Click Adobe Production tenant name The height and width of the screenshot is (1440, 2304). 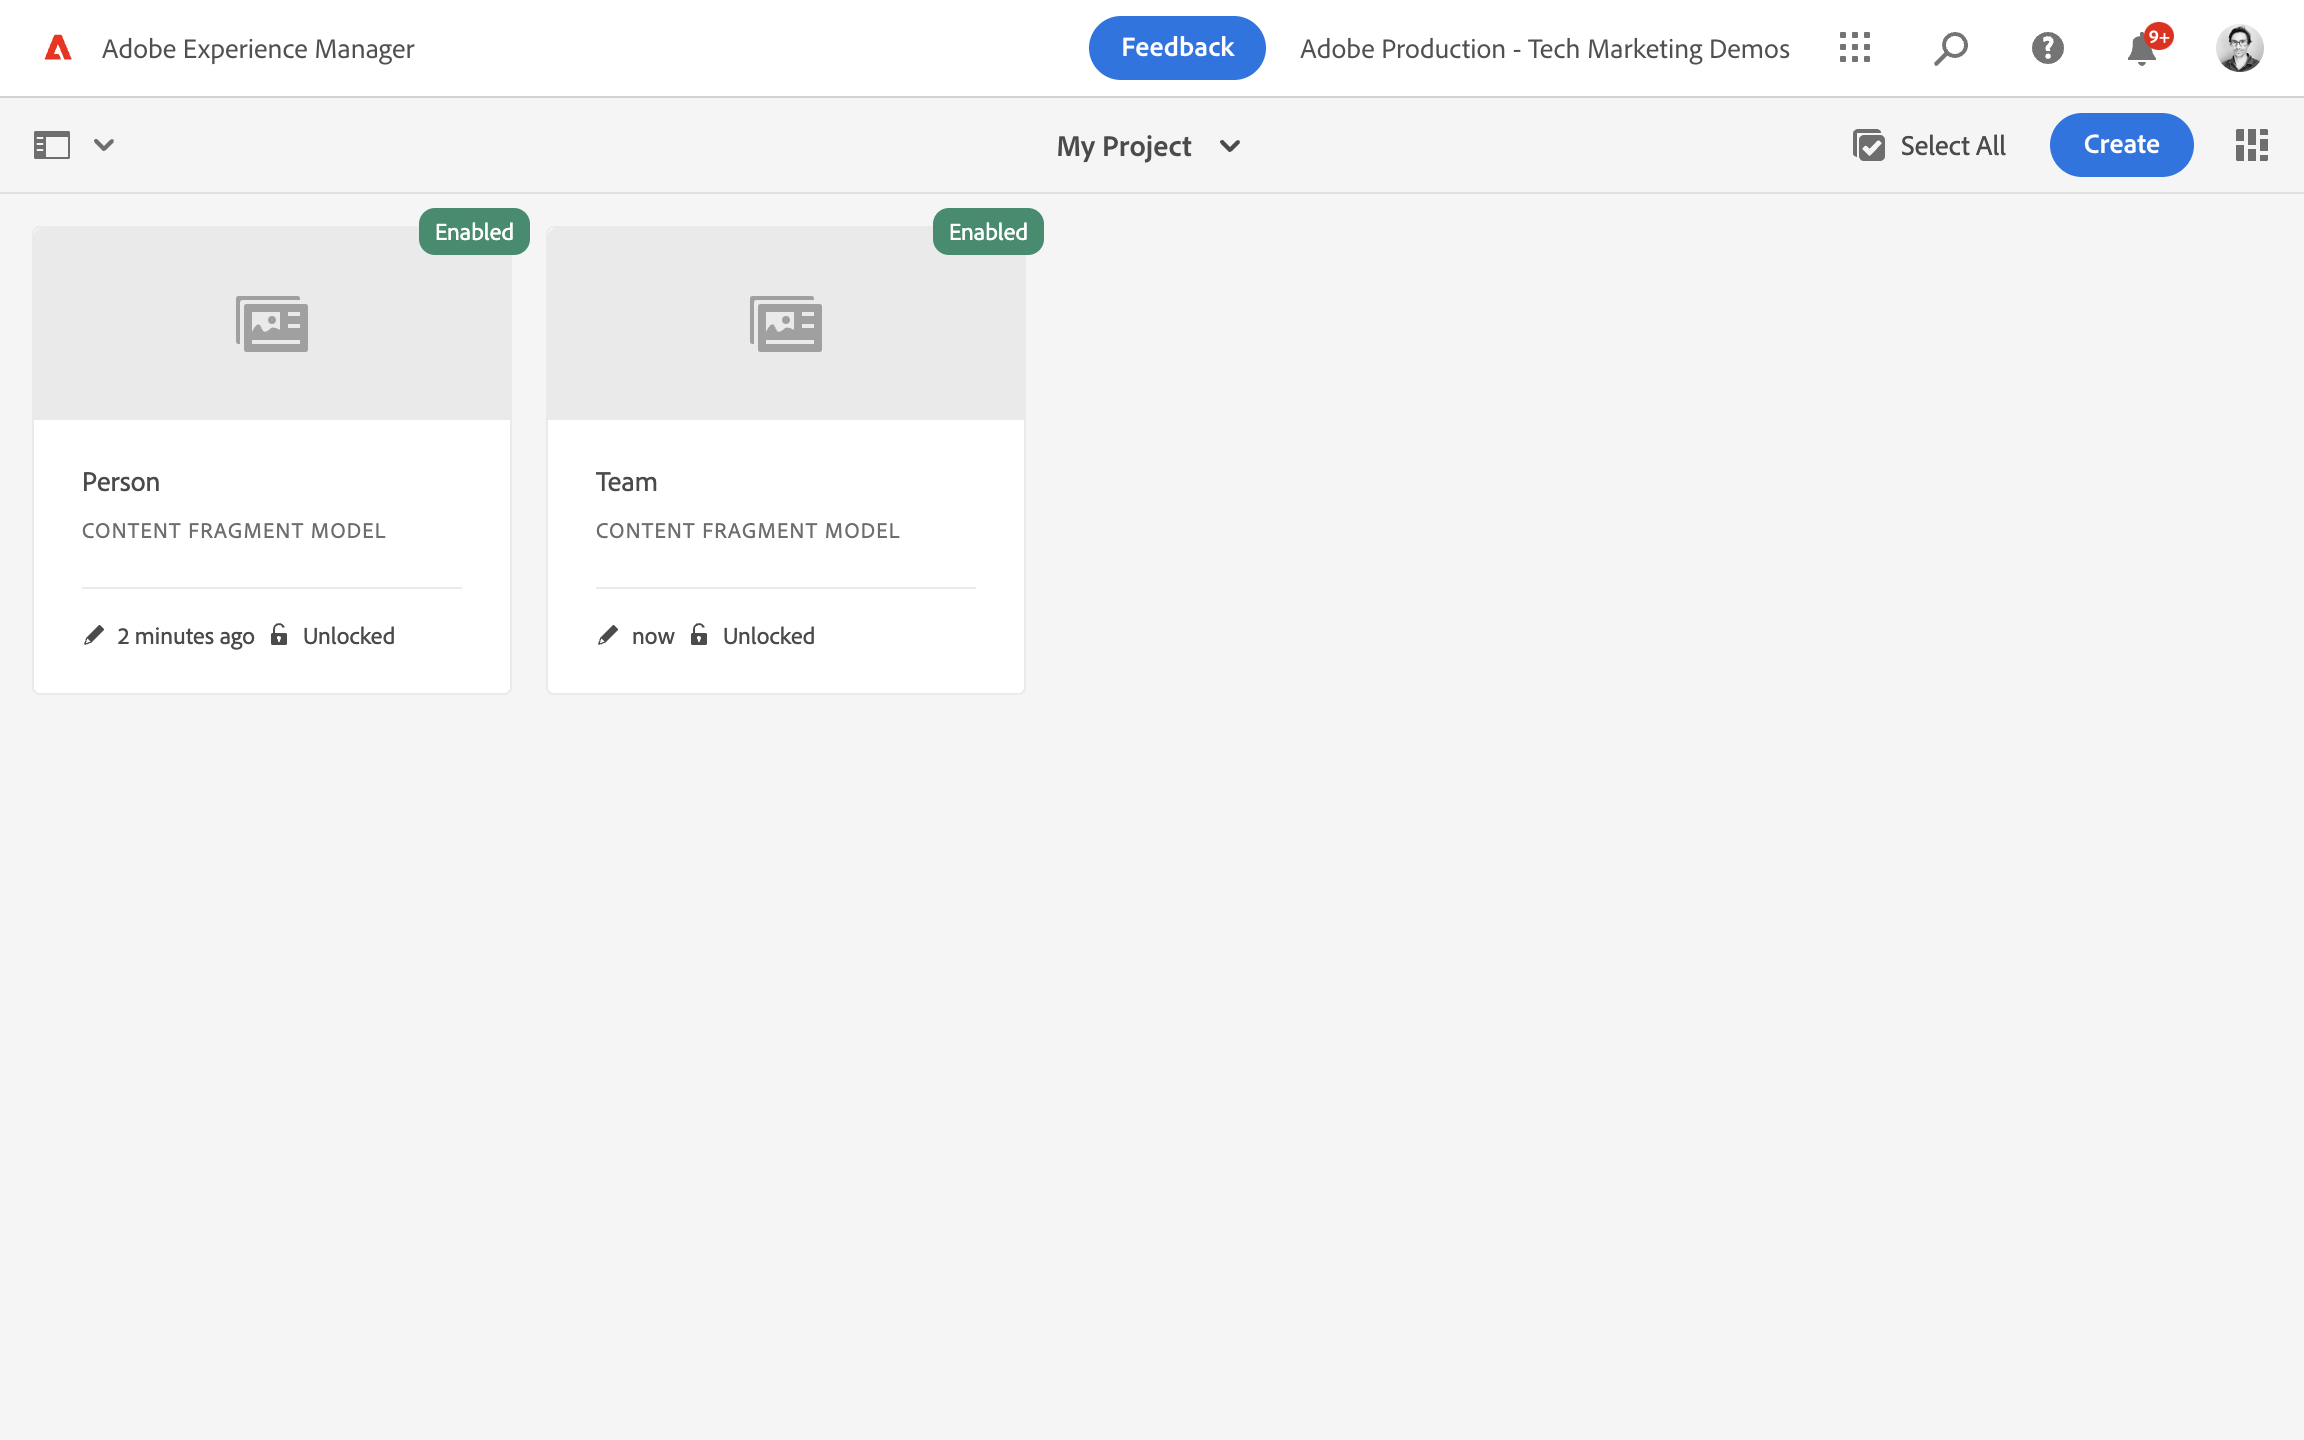click(1544, 48)
